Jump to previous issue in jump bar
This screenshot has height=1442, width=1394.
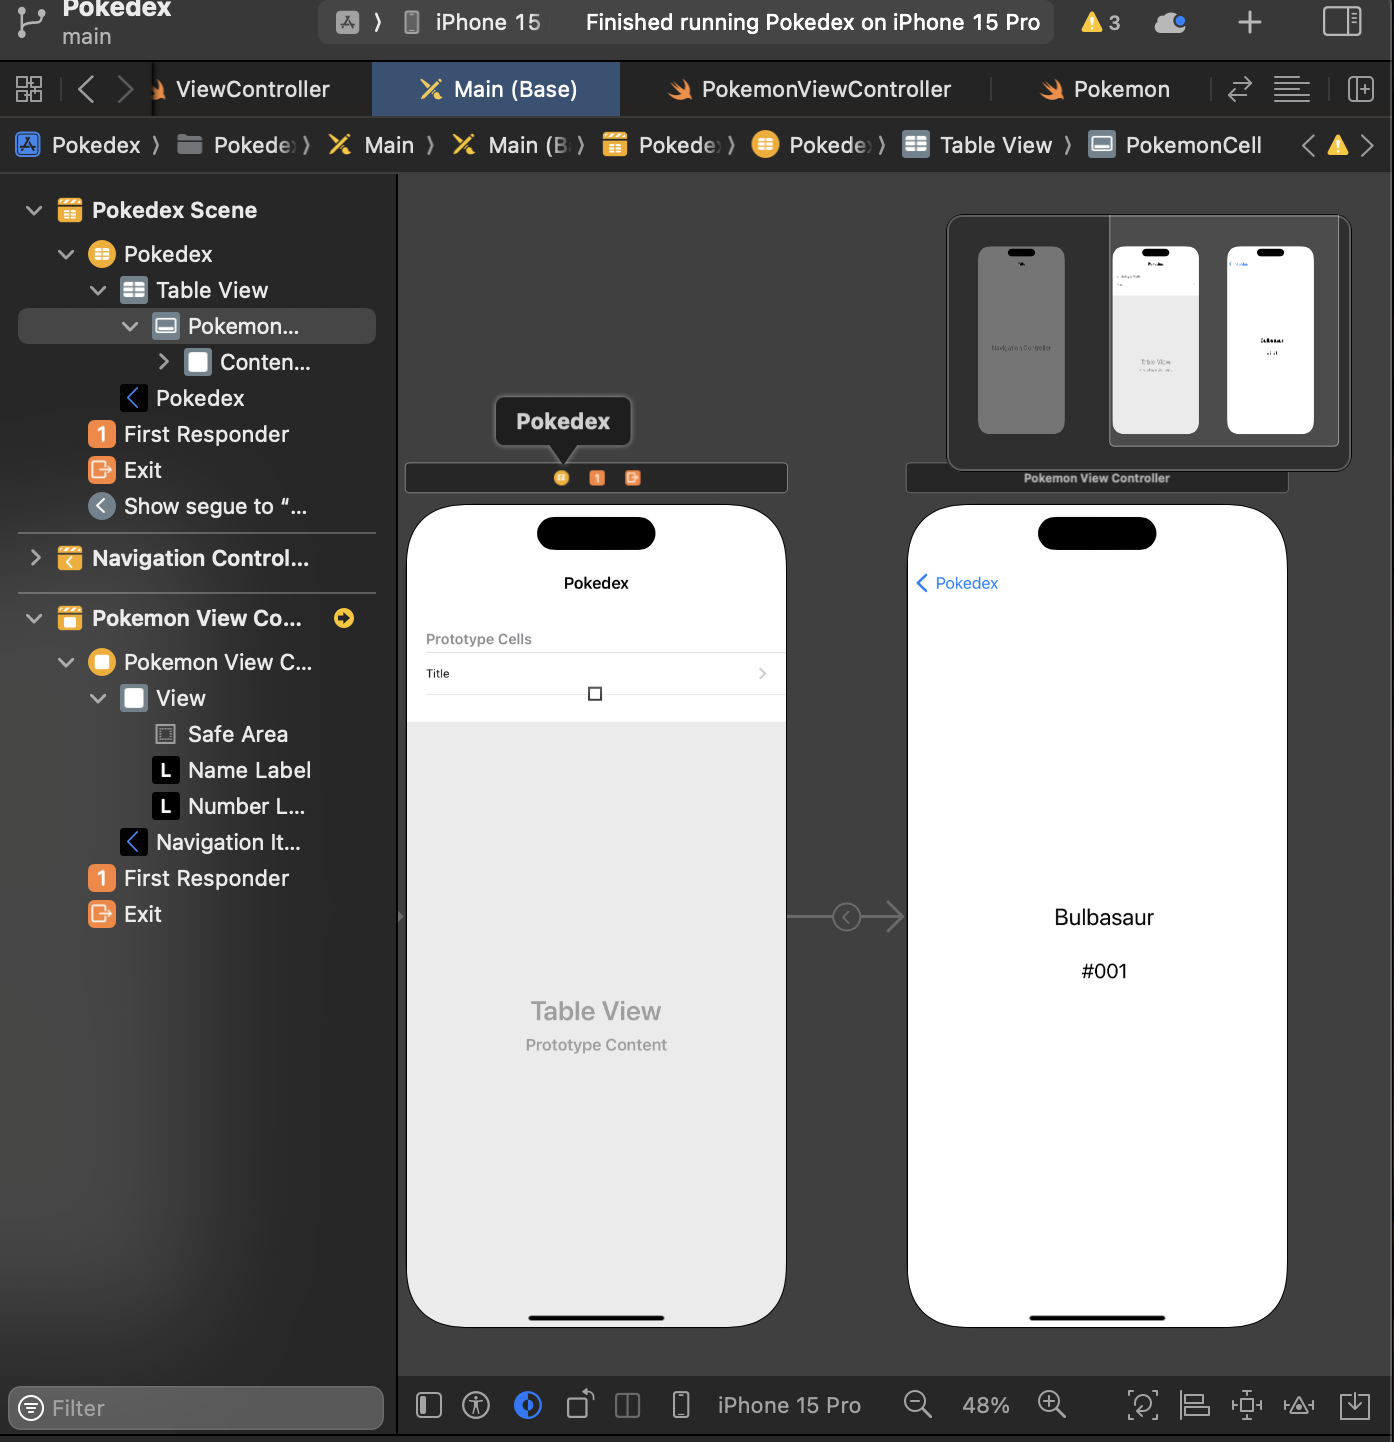[x=1308, y=146]
